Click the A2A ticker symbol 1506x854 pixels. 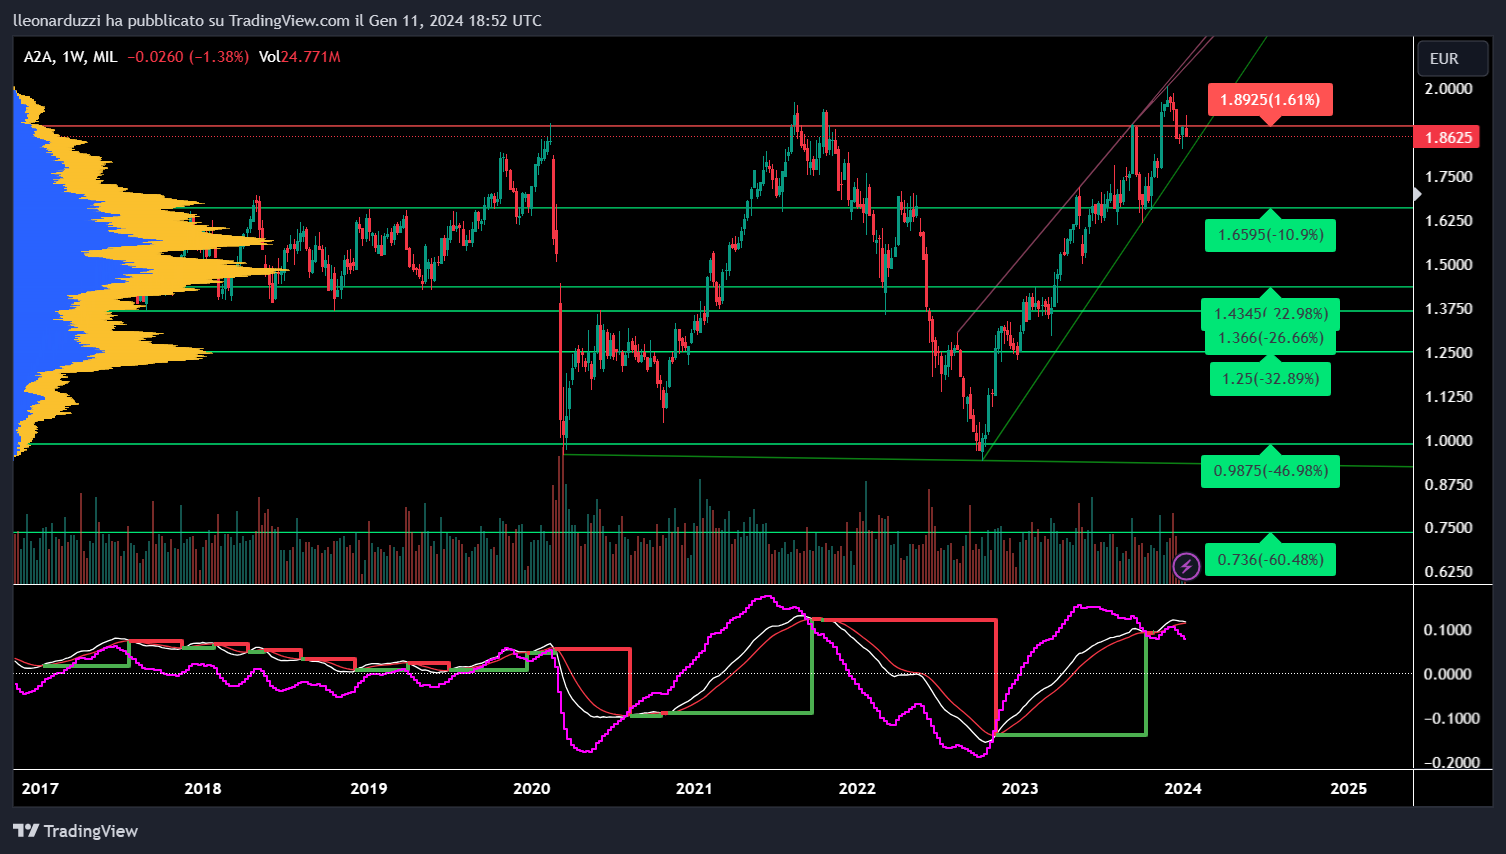click(37, 57)
